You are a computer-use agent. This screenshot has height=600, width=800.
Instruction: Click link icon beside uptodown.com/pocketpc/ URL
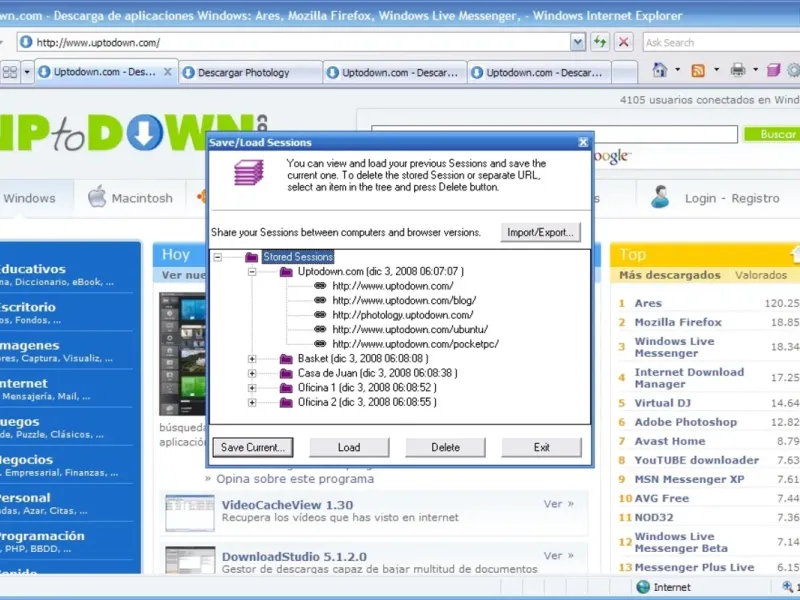pos(320,344)
